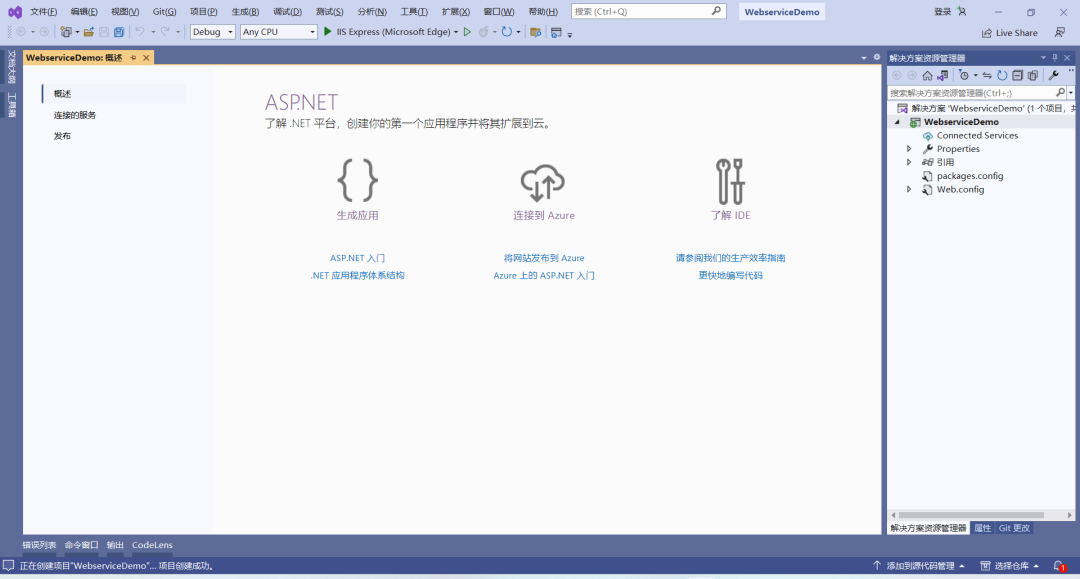Screen dimensions: 1080x579
Task: Switch to the 连接的服务 page
Action: (75, 115)
